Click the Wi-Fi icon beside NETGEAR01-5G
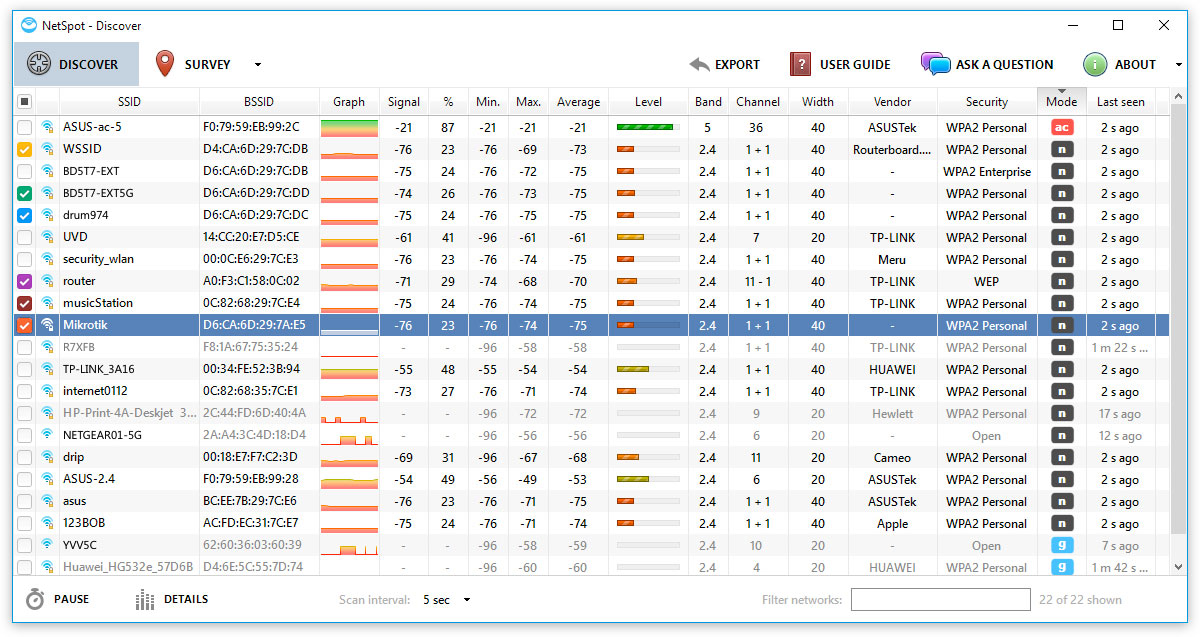The width and height of the screenshot is (1200, 637). [x=47, y=435]
